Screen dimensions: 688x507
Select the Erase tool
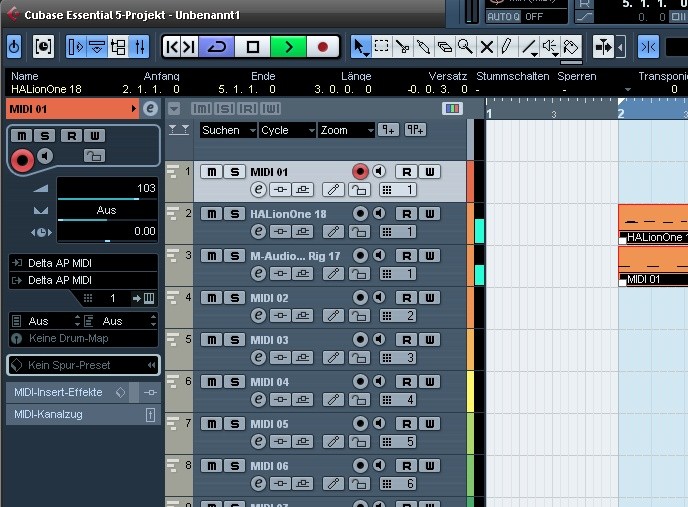click(444, 47)
